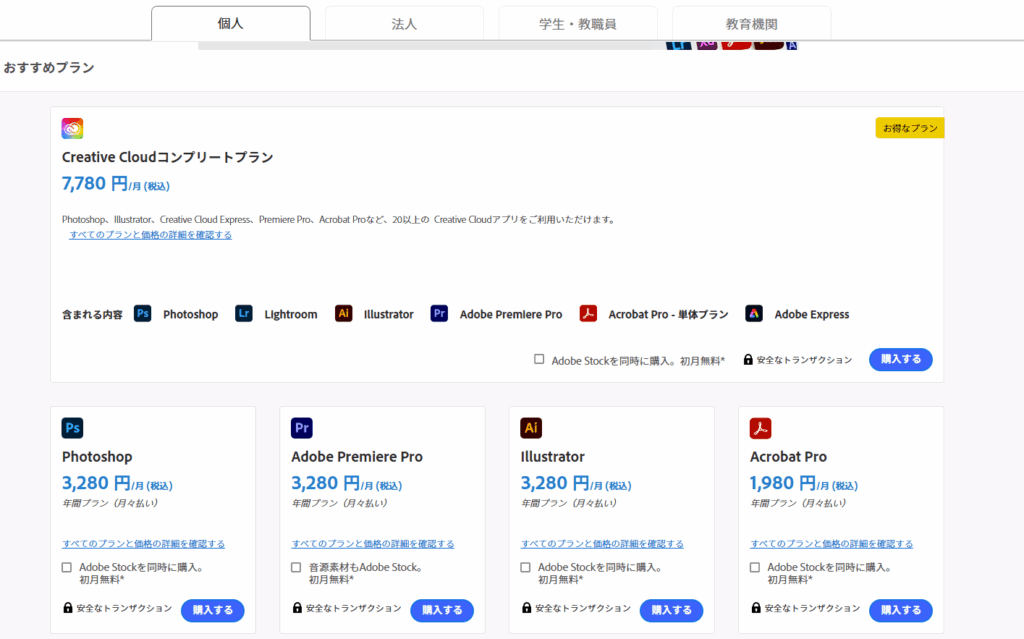Select the 教育機関 tab

pyautogui.click(x=751, y=23)
